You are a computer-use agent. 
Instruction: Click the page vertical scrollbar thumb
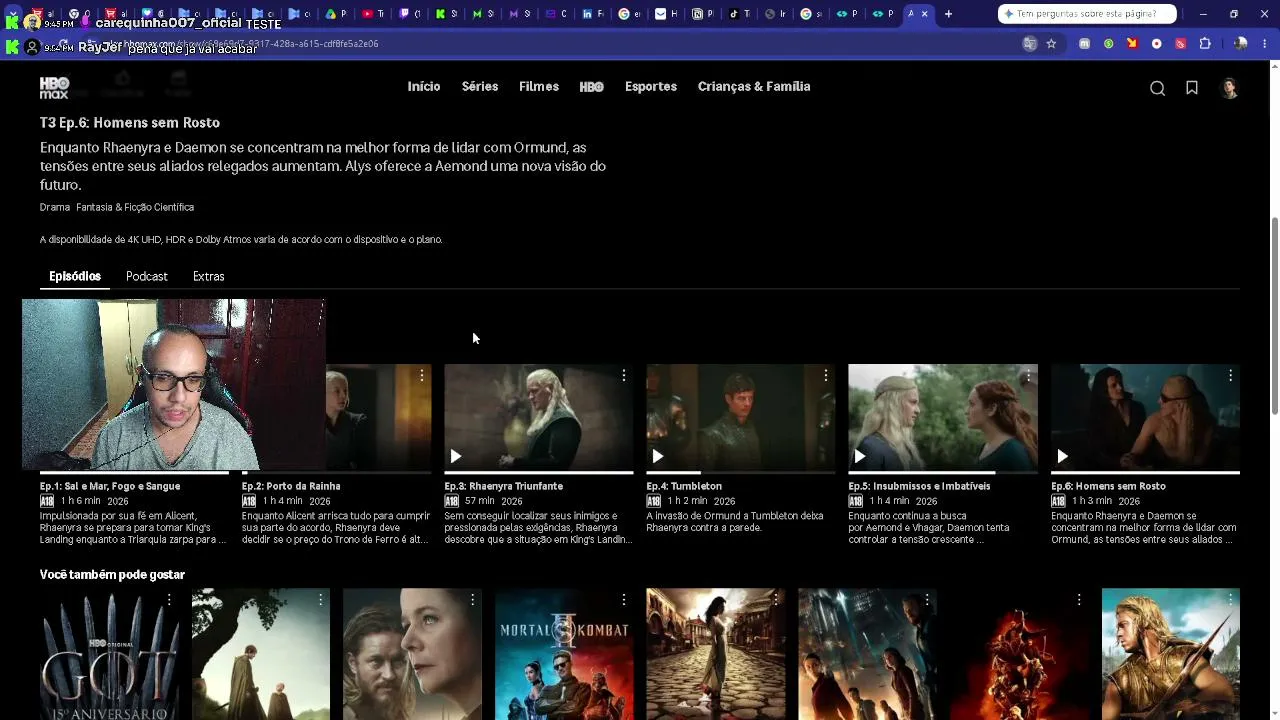click(x=1274, y=315)
